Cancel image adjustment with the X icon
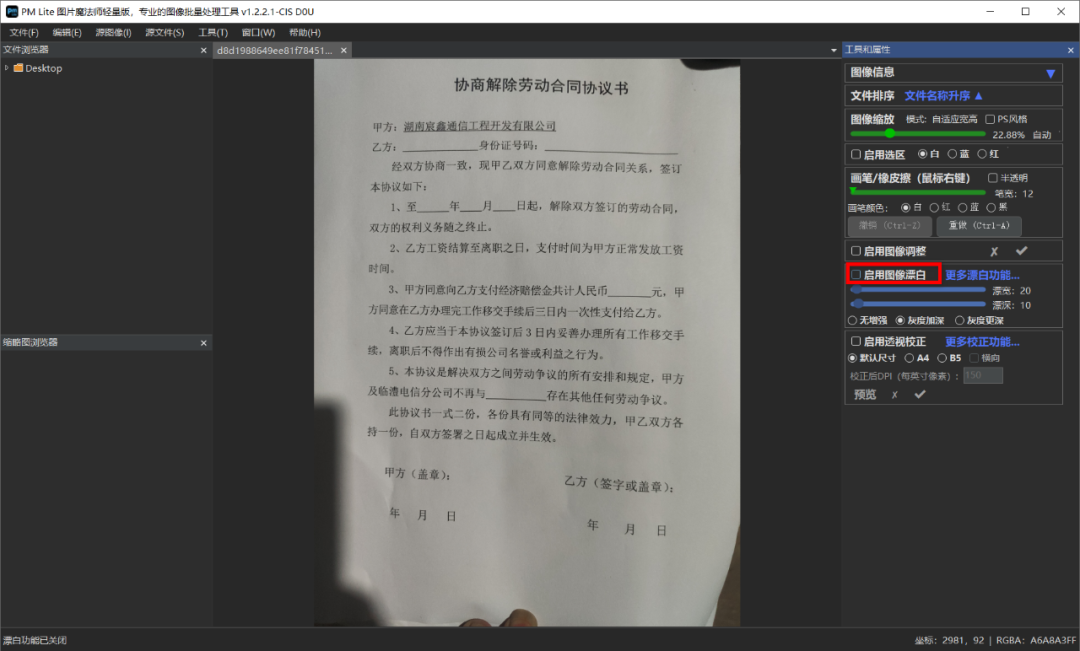This screenshot has width=1080, height=651. pos(994,251)
